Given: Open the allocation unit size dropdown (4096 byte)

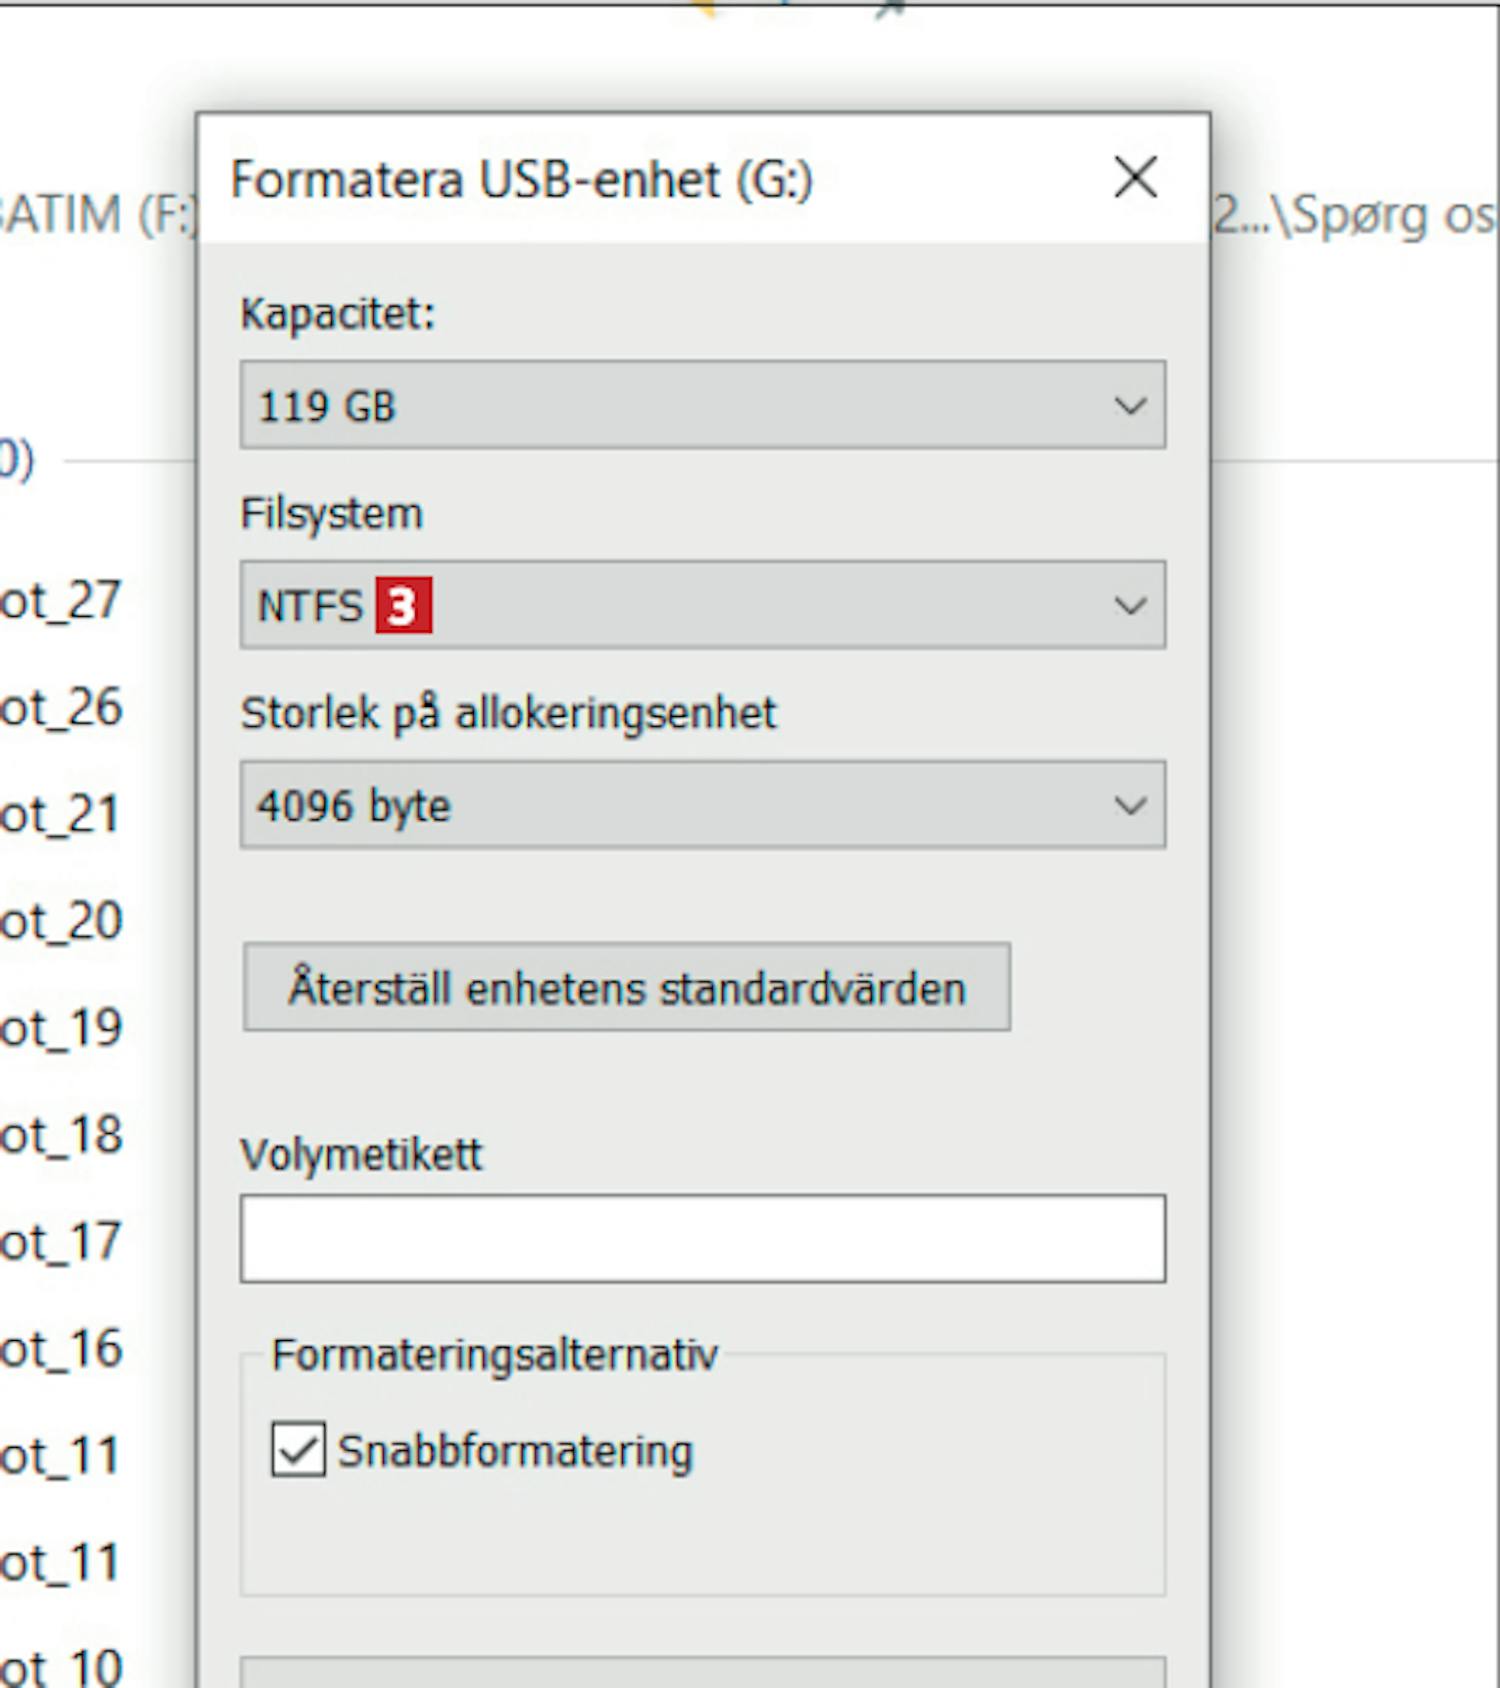Looking at the screenshot, I should tap(702, 805).
